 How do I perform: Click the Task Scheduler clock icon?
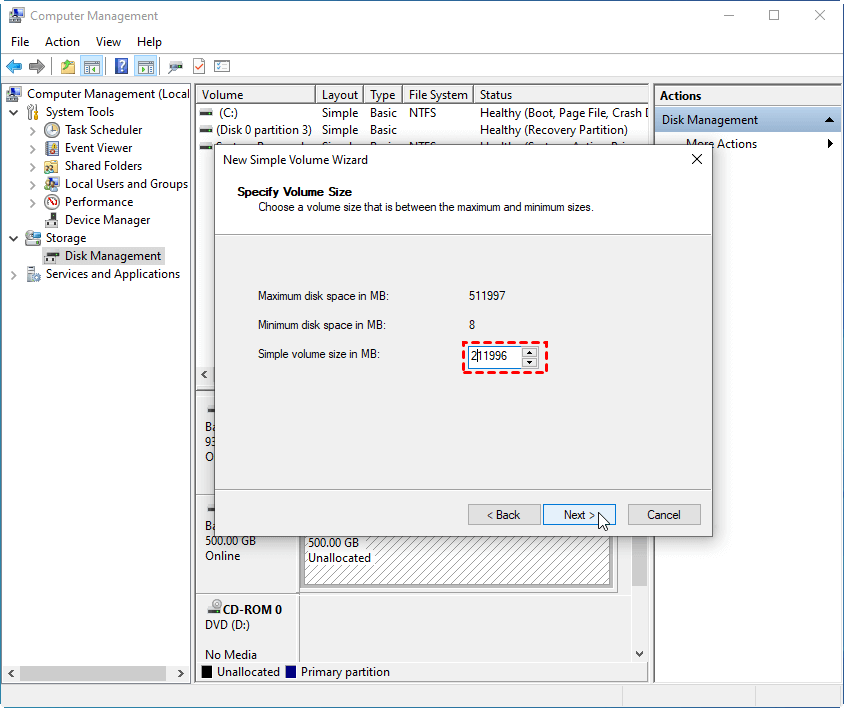point(52,130)
